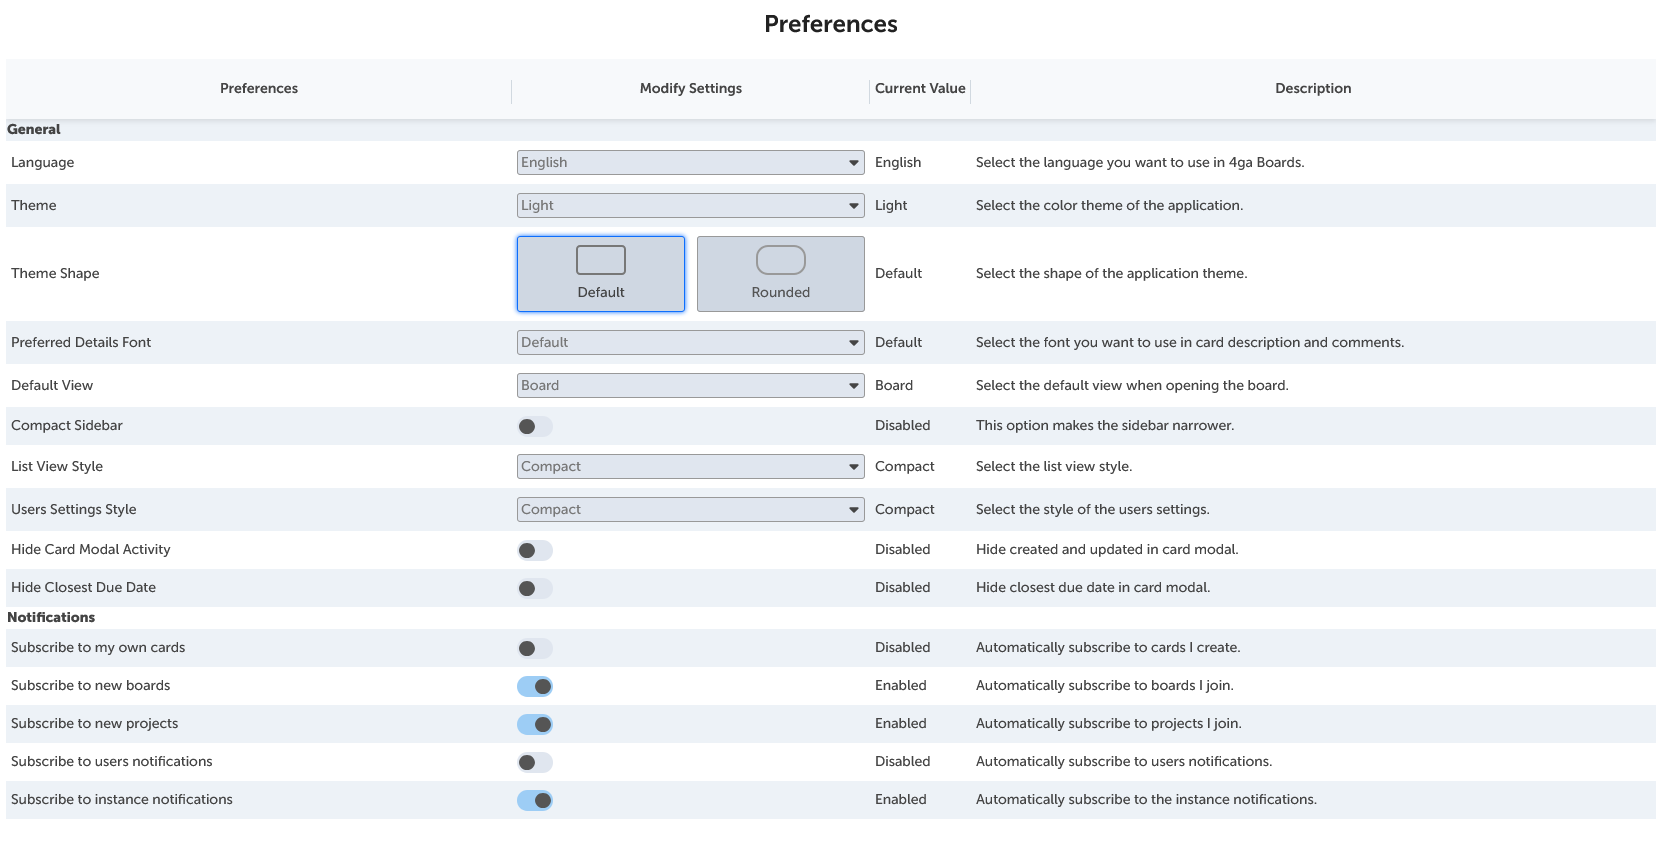1671x847 pixels.
Task: Disable Subscribe to instance notifications
Action: tap(534, 801)
